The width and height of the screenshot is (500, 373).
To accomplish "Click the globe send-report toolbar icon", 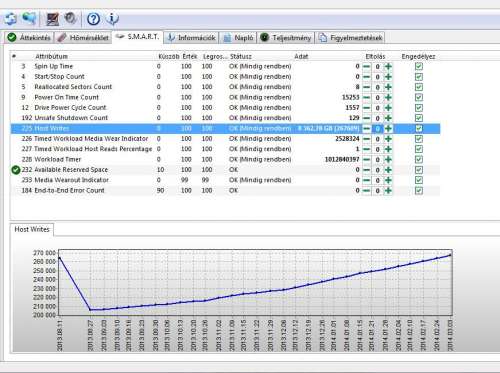I will tap(29, 18).
